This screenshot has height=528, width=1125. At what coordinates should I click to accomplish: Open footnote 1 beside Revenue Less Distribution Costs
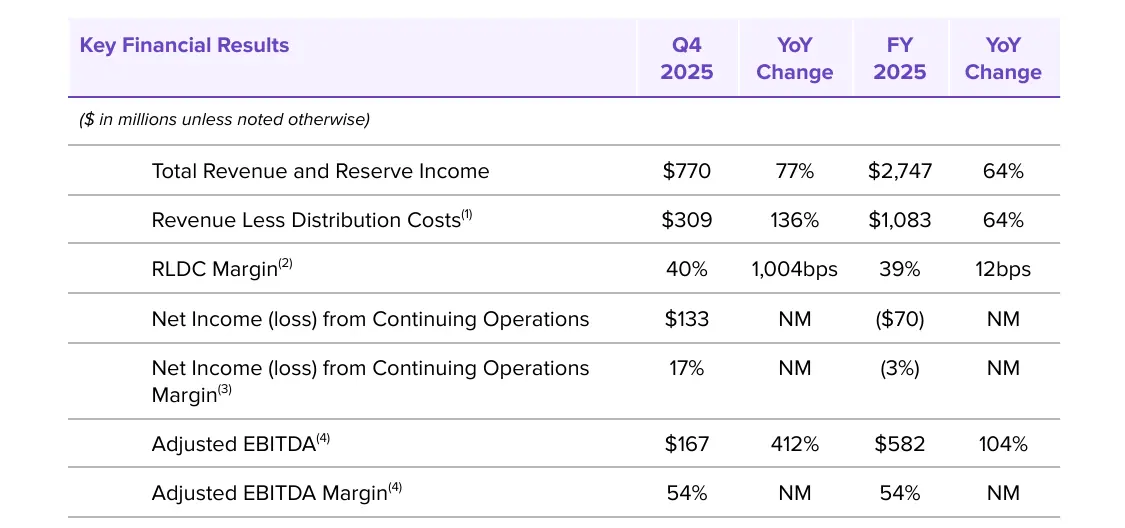(x=466, y=214)
